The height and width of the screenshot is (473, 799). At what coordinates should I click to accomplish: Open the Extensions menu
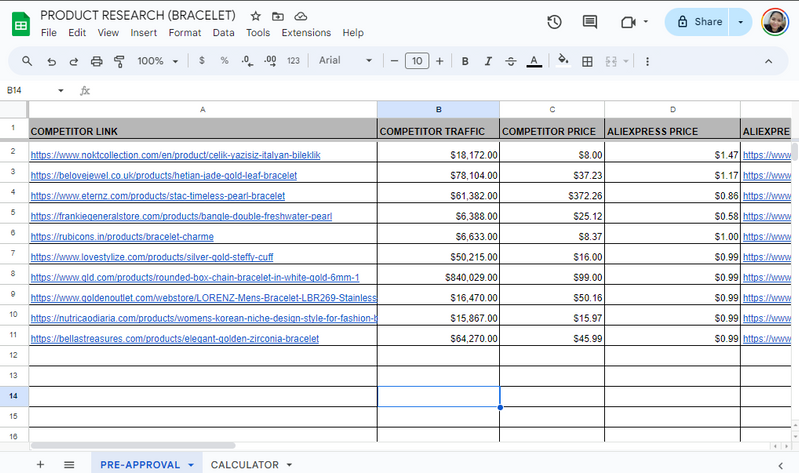click(x=306, y=33)
